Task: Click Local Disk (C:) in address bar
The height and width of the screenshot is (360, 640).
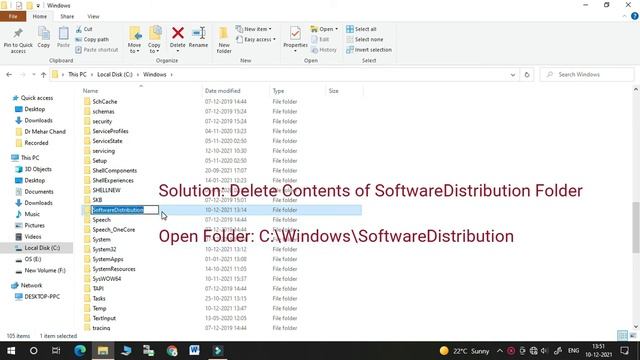Action: (115, 75)
